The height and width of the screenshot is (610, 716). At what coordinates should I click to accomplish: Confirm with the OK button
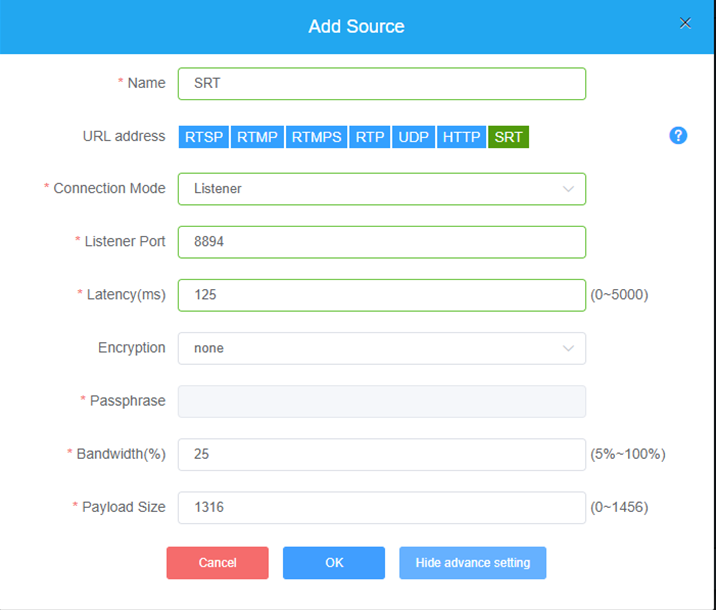334,563
